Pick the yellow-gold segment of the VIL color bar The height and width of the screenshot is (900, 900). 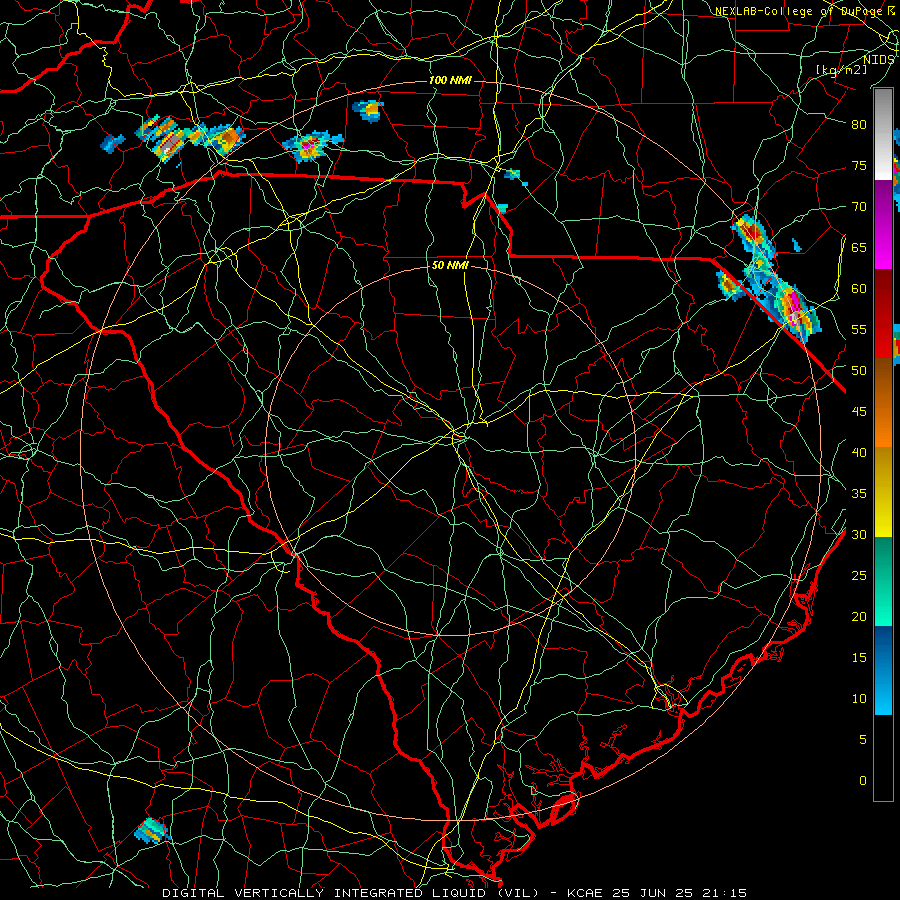click(884, 492)
